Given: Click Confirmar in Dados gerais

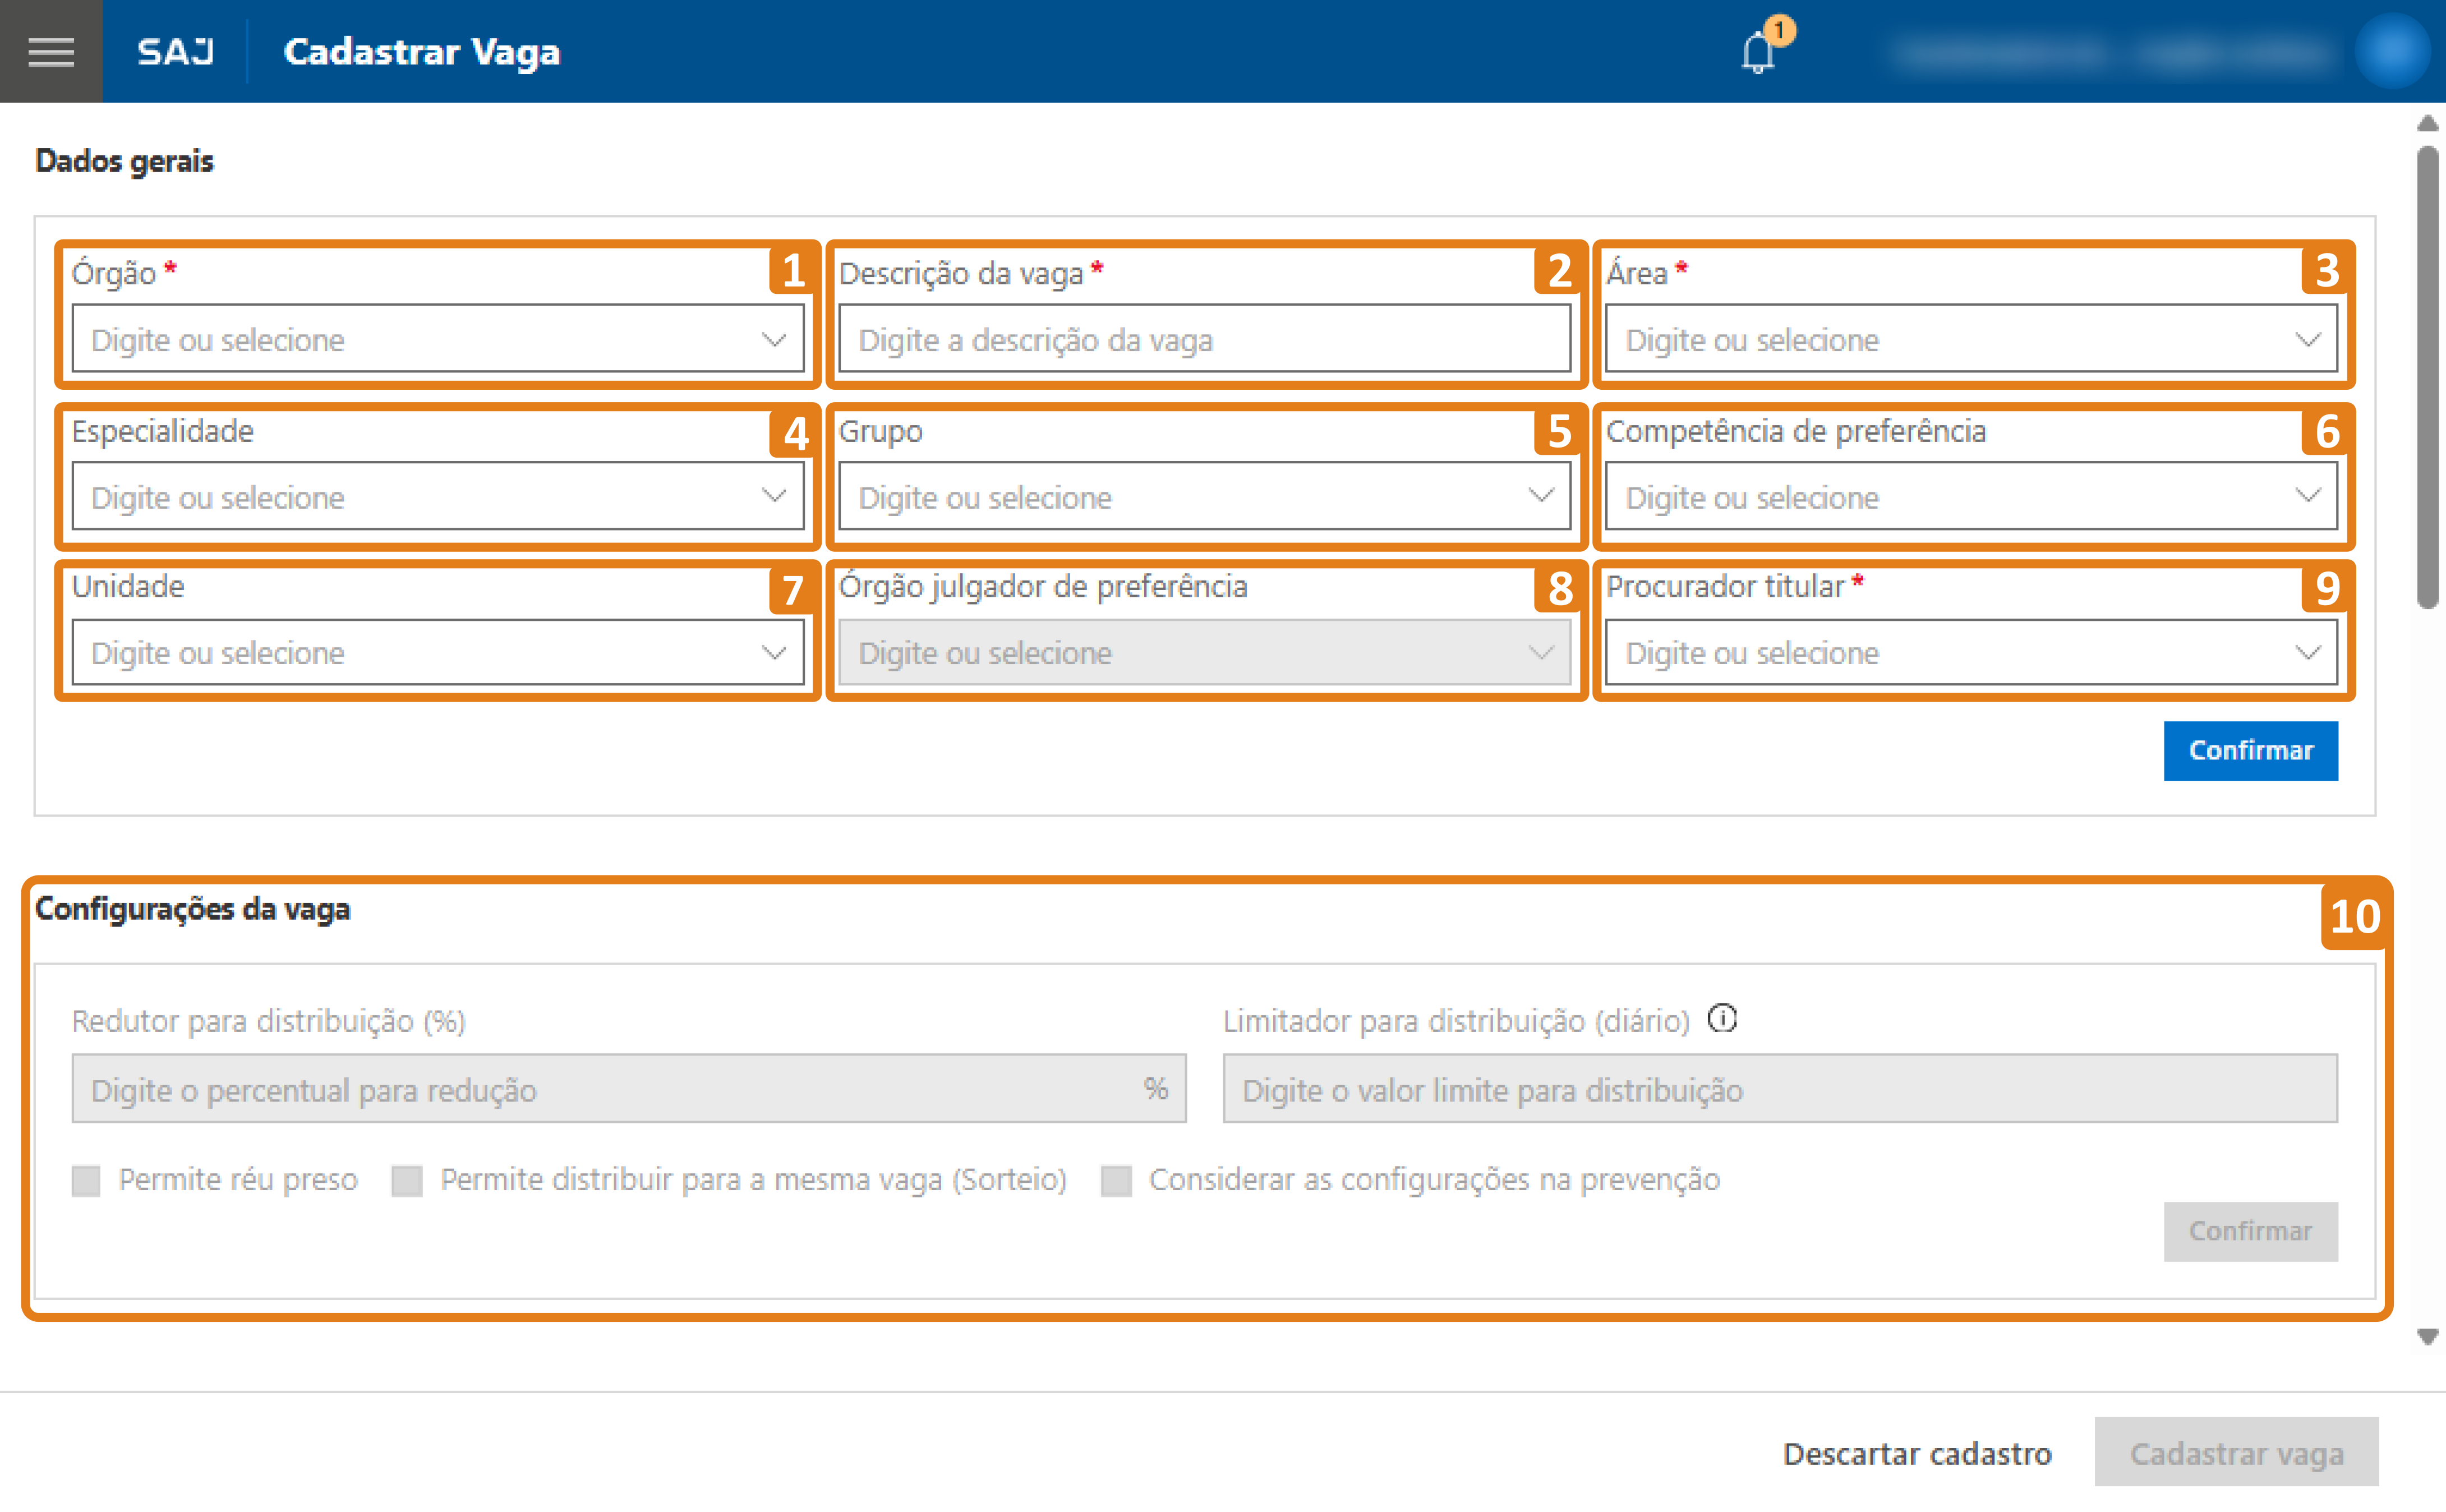Looking at the screenshot, I should 2250,750.
